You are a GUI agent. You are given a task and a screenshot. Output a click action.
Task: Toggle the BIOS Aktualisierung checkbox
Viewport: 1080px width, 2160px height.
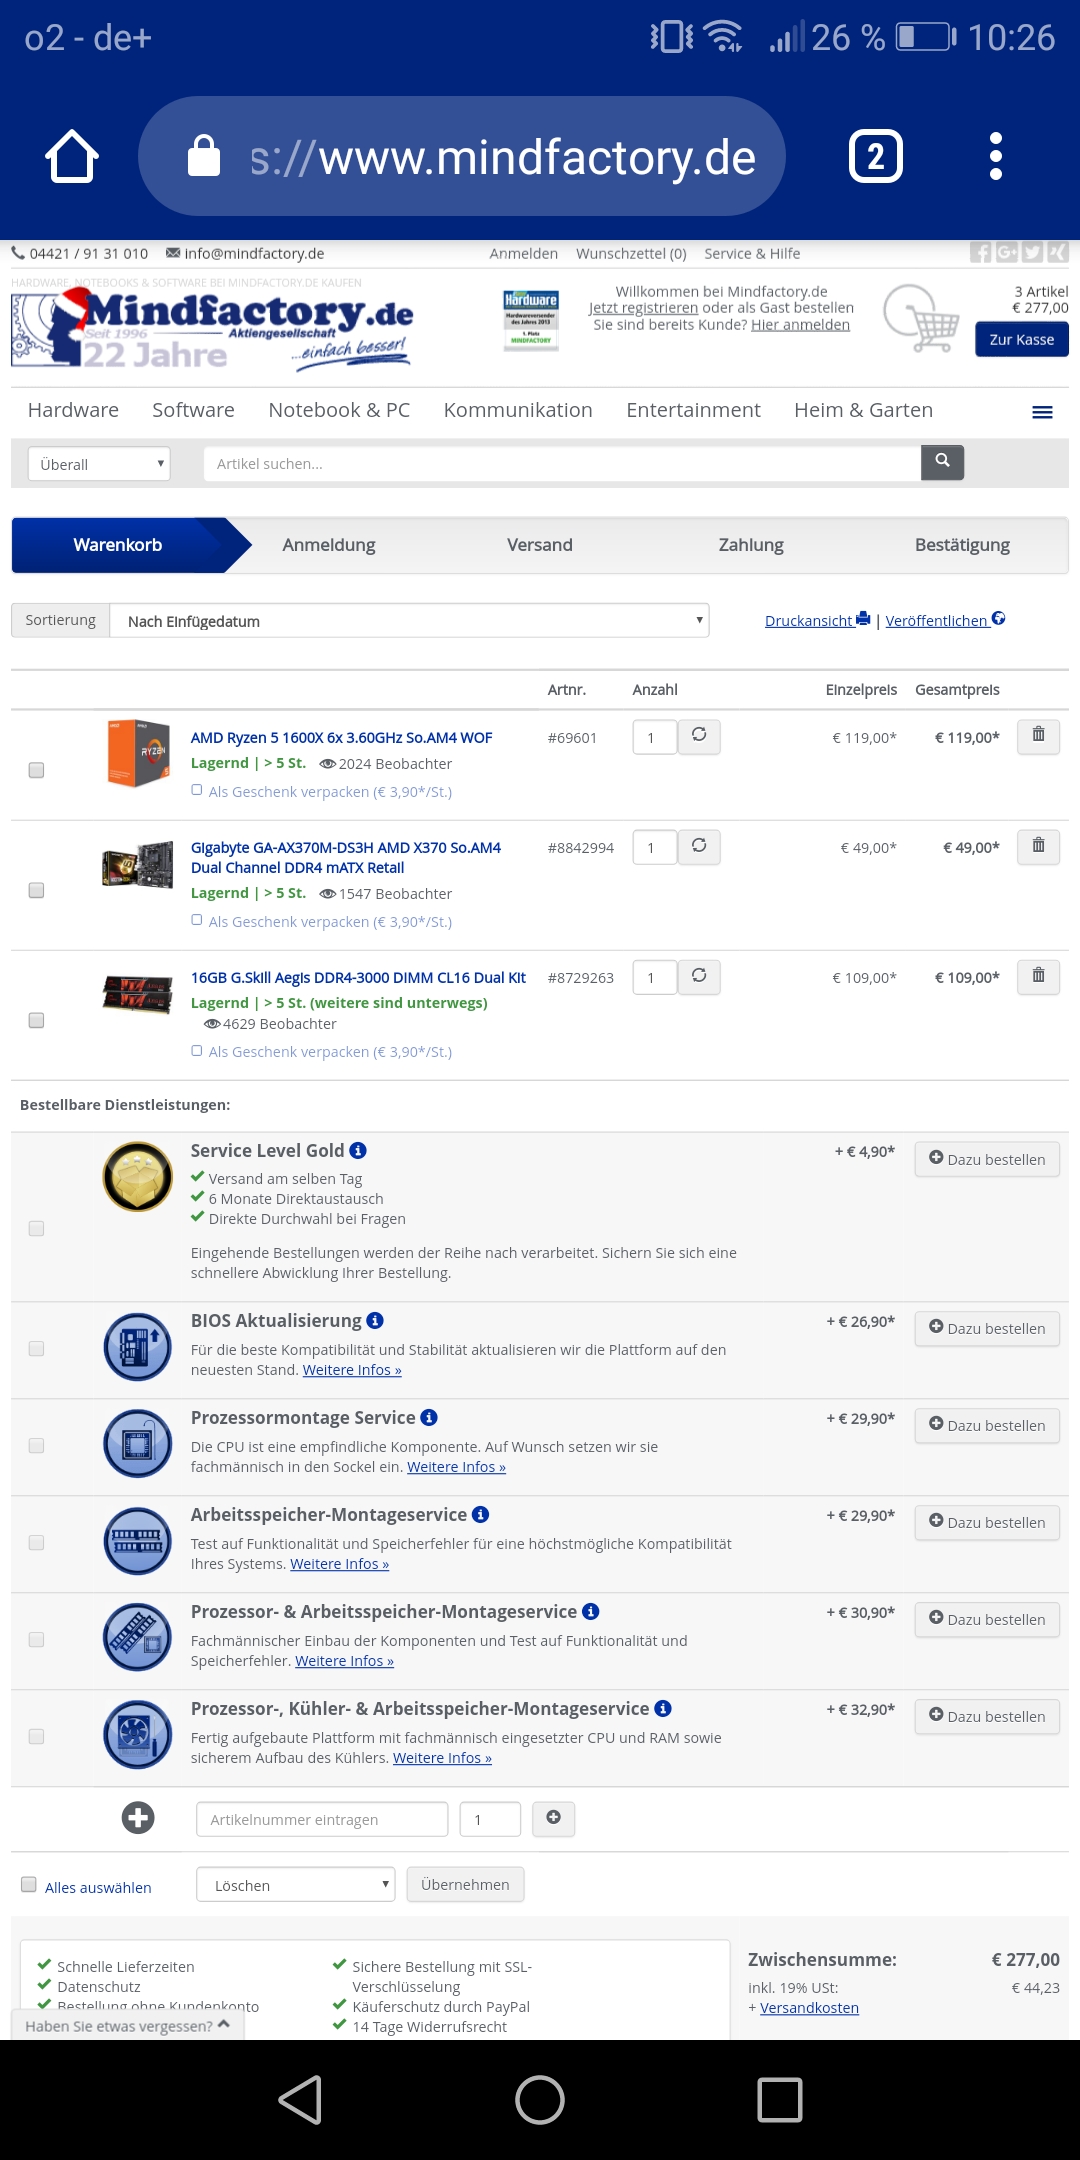coord(36,1349)
